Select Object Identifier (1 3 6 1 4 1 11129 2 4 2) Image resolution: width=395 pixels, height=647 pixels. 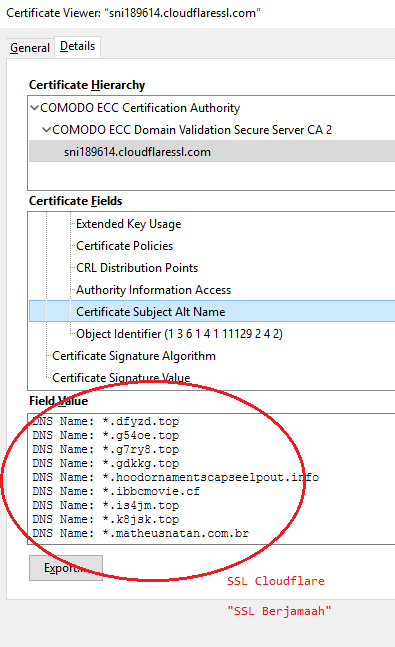click(179, 334)
